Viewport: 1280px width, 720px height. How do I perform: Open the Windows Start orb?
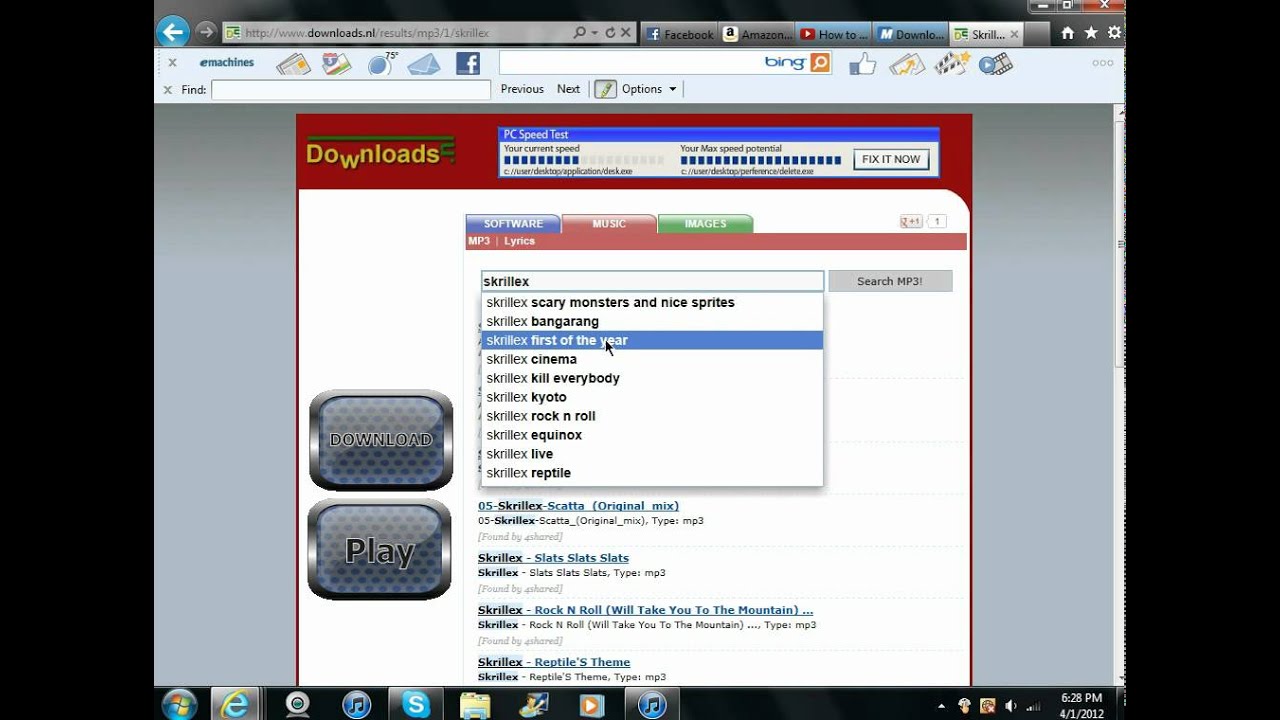[x=179, y=704]
